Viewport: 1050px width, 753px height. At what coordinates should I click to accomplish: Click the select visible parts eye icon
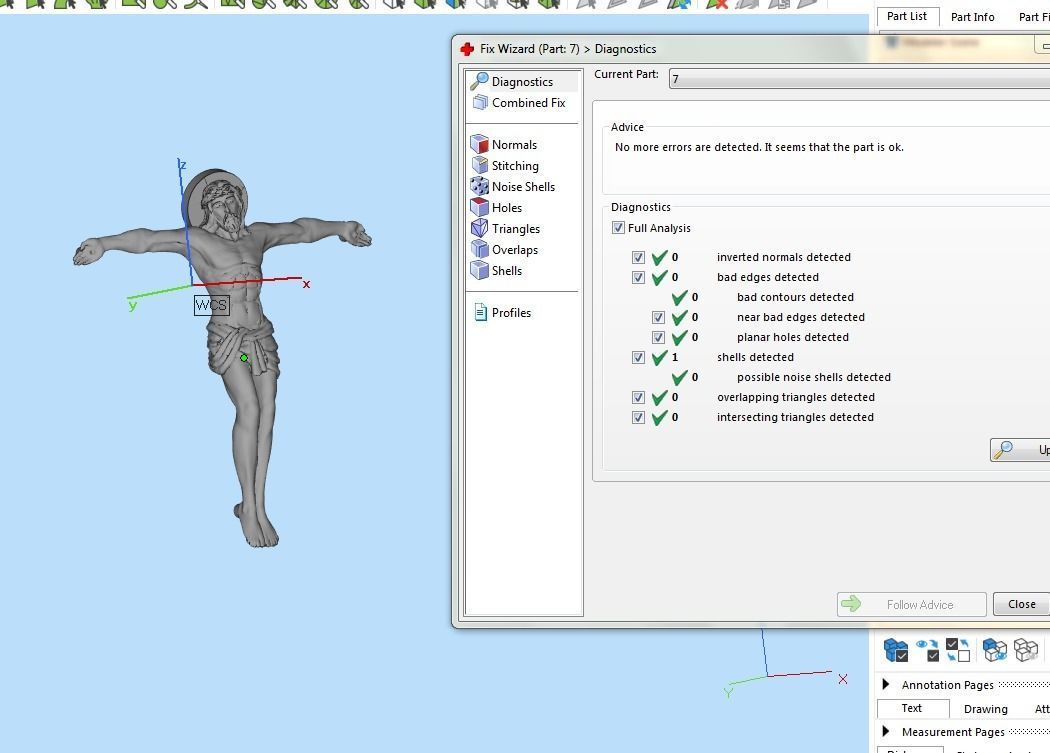(928, 650)
